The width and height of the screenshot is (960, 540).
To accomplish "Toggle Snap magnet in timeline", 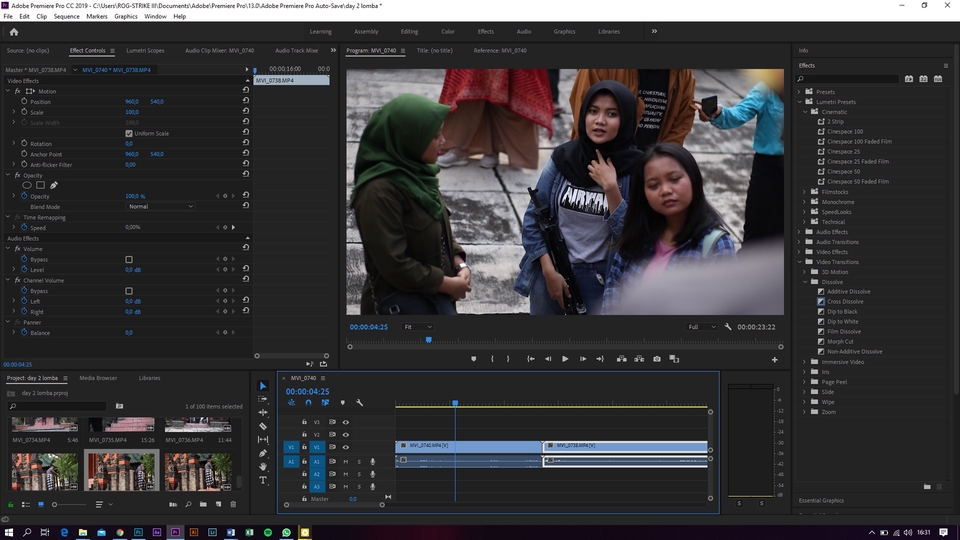I will click(x=309, y=402).
